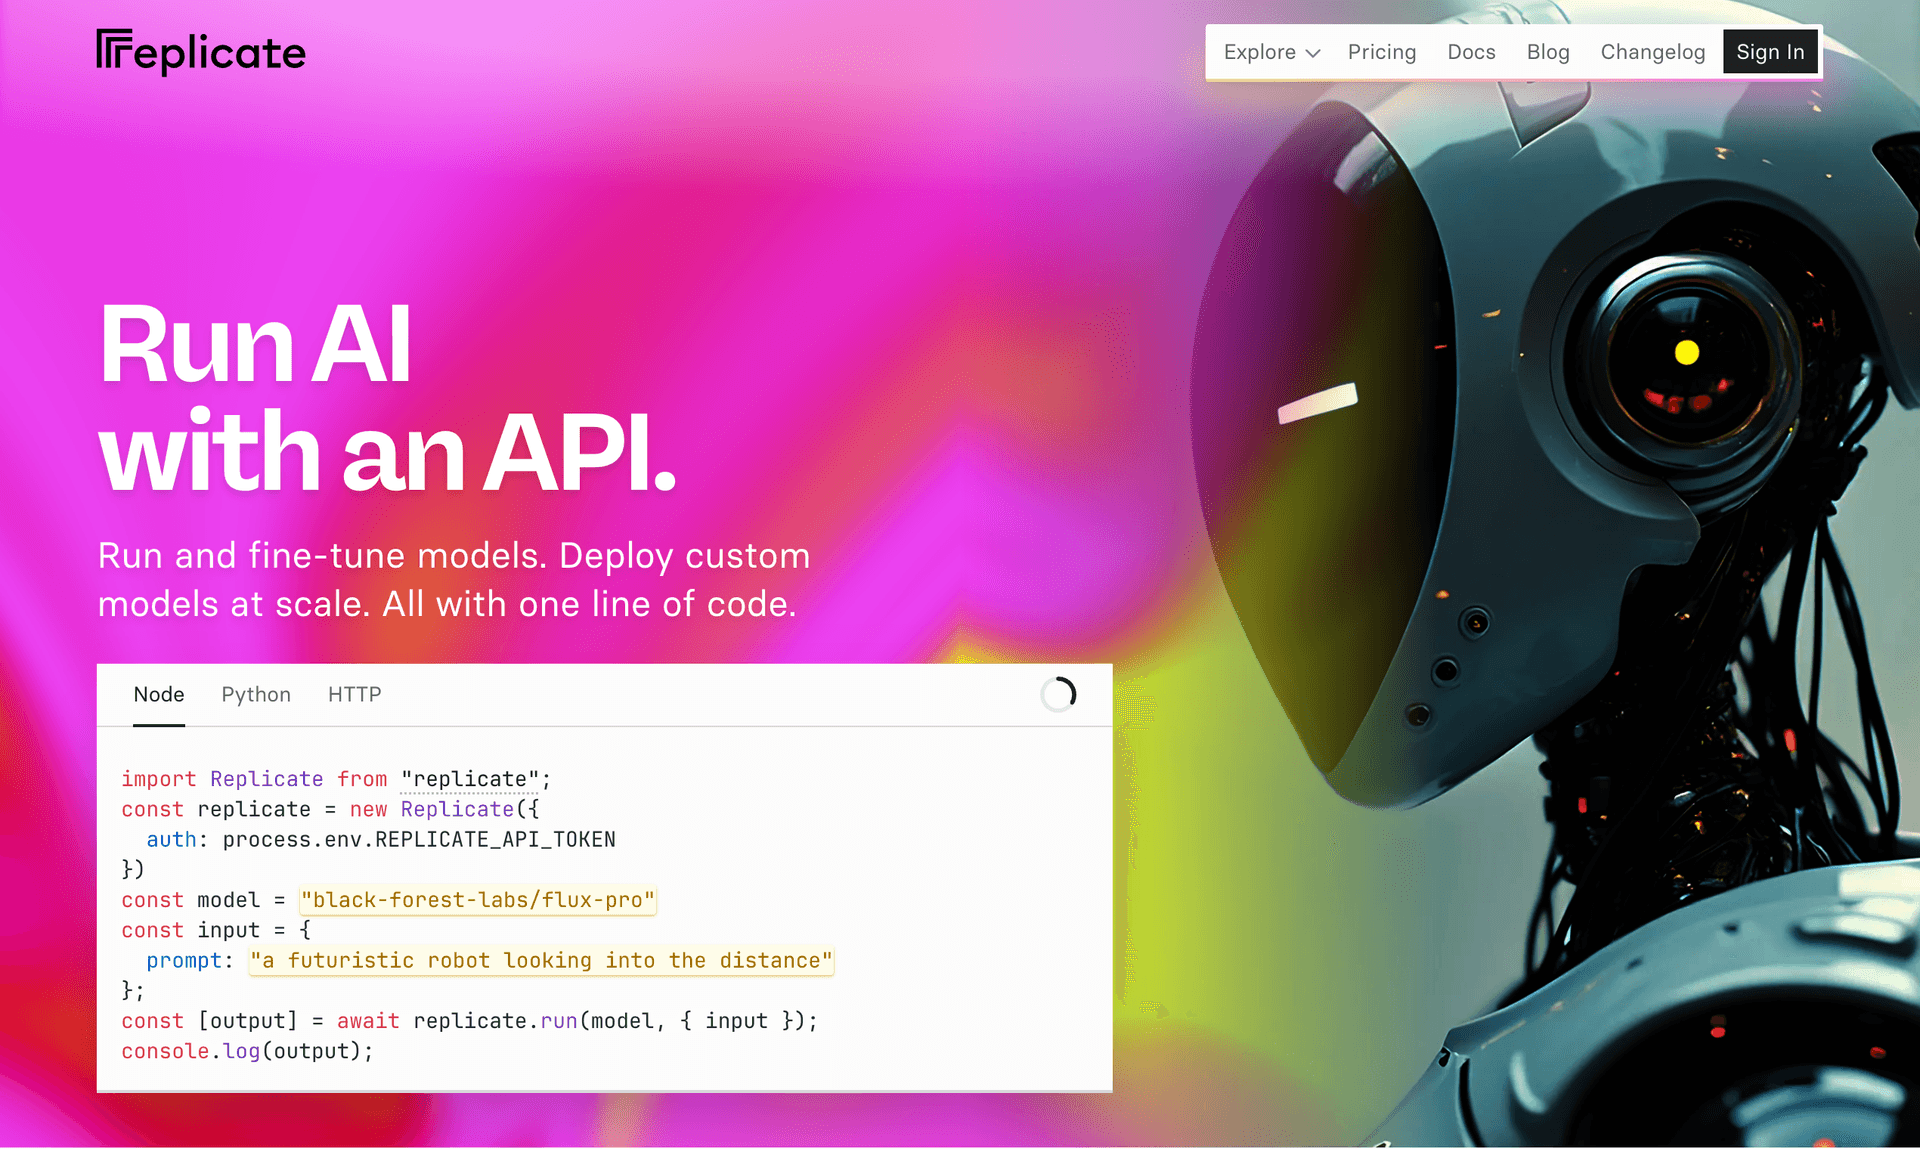Viewport: 1920px width, 1149px height.
Task: Click the "black-forest-labs/flux-pro" model string
Action: coord(478,900)
